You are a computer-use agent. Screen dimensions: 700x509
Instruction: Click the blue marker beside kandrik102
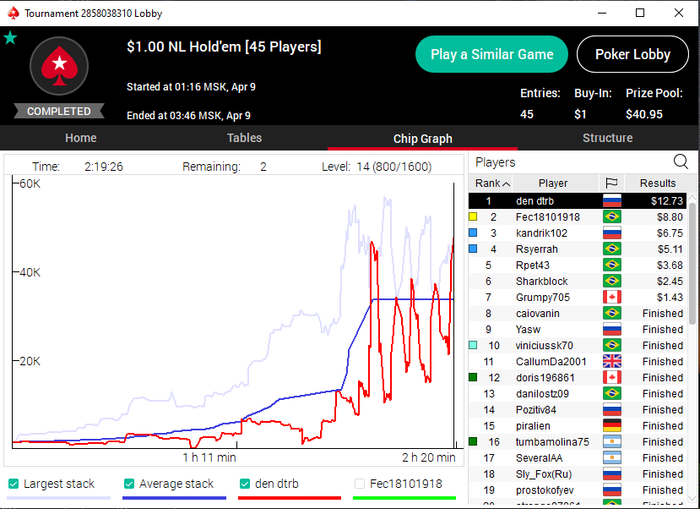[x=473, y=233]
